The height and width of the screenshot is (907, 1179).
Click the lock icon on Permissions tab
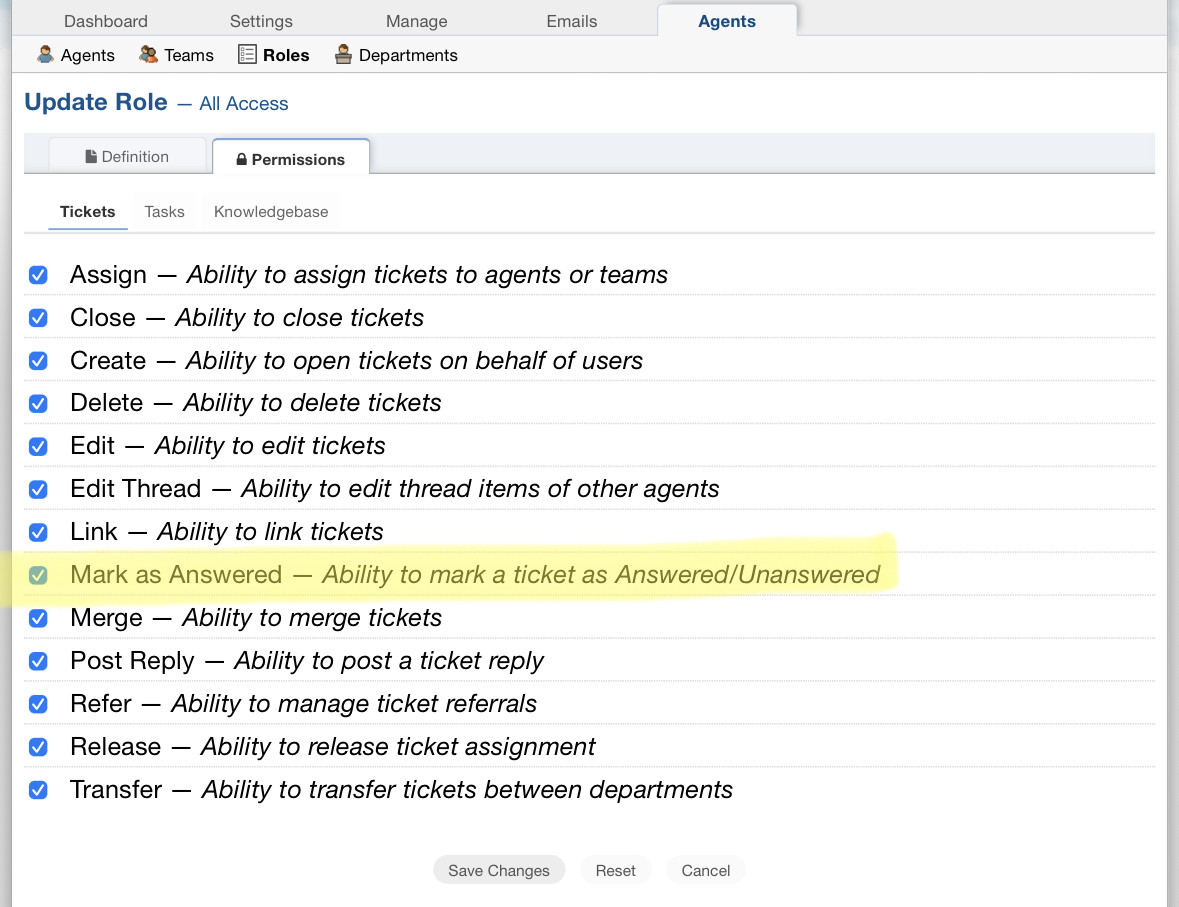point(241,160)
